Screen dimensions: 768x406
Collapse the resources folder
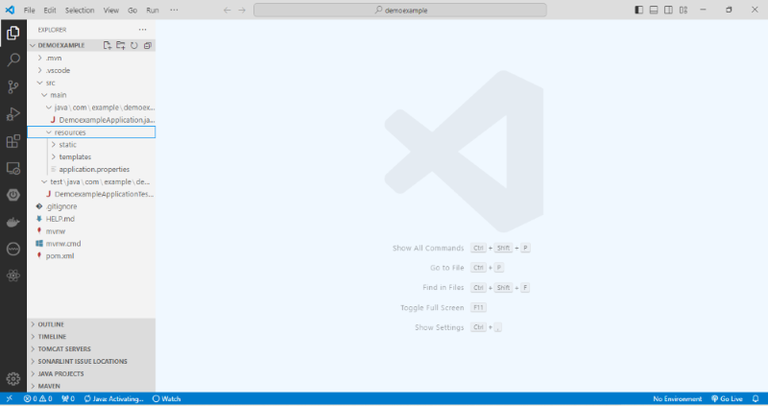tap(92, 132)
